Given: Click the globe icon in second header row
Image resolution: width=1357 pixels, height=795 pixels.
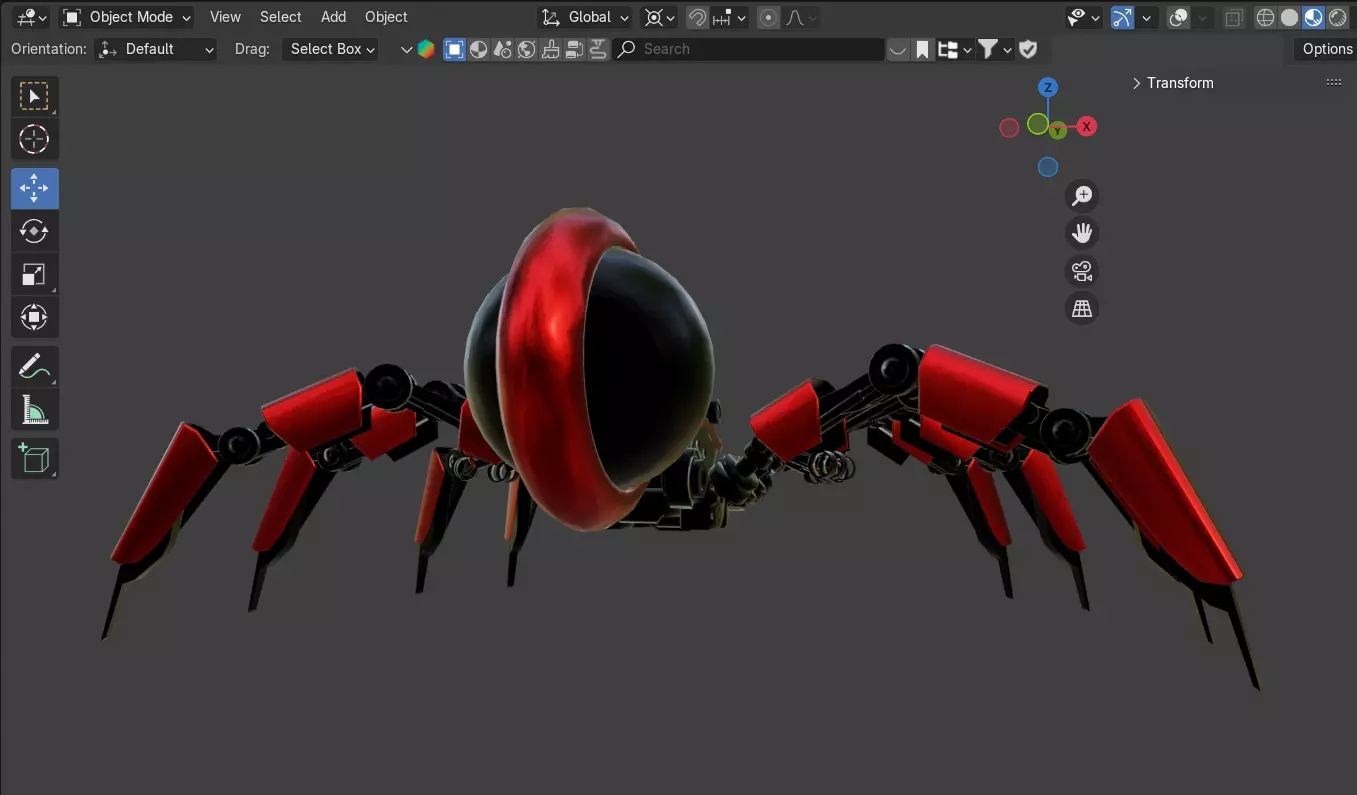Looking at the screenshot, I should coord(527,49).
